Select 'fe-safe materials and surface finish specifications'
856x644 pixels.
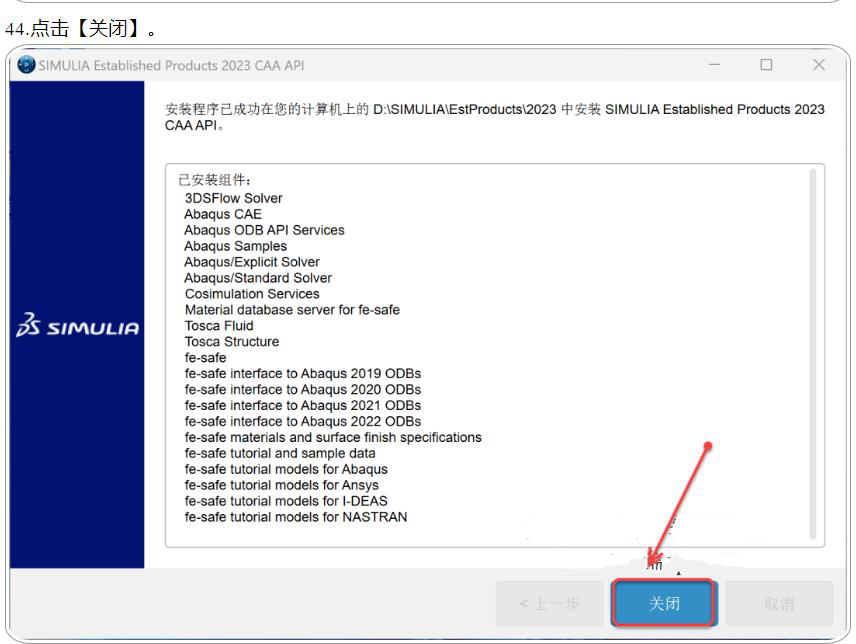[x=333, y=437]
